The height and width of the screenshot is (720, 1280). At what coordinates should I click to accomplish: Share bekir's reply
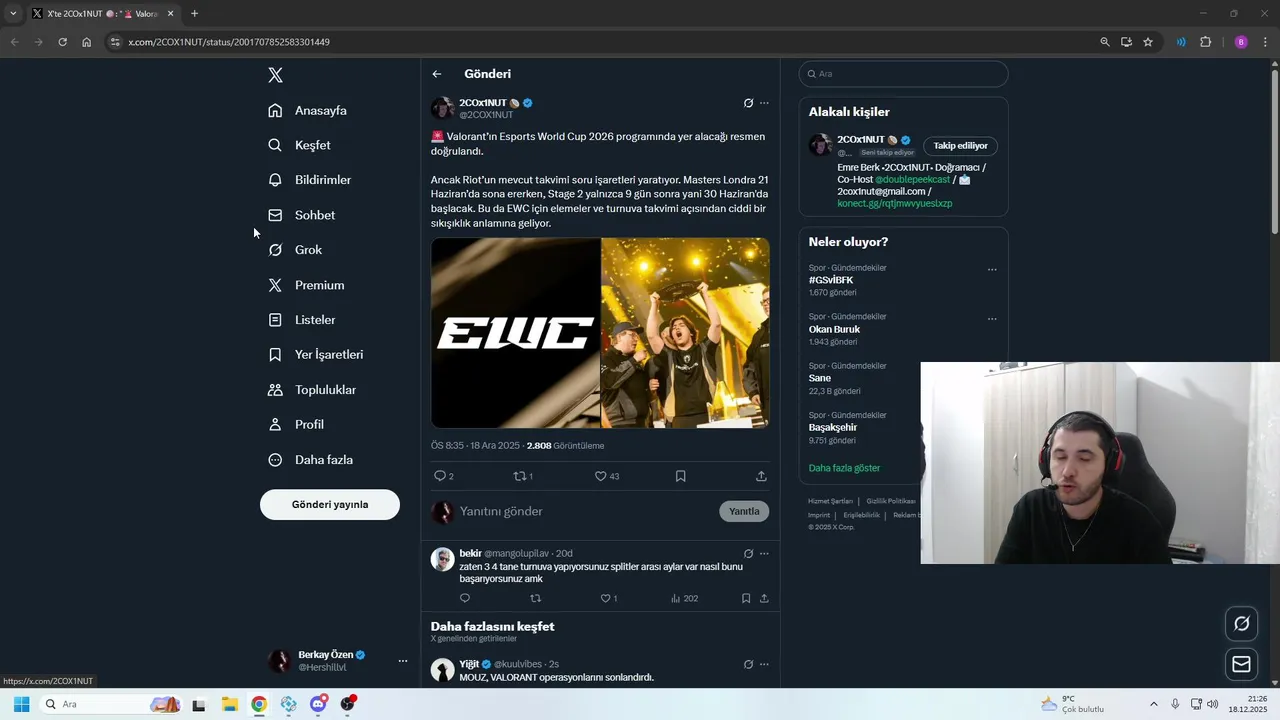tap(764, 598)
